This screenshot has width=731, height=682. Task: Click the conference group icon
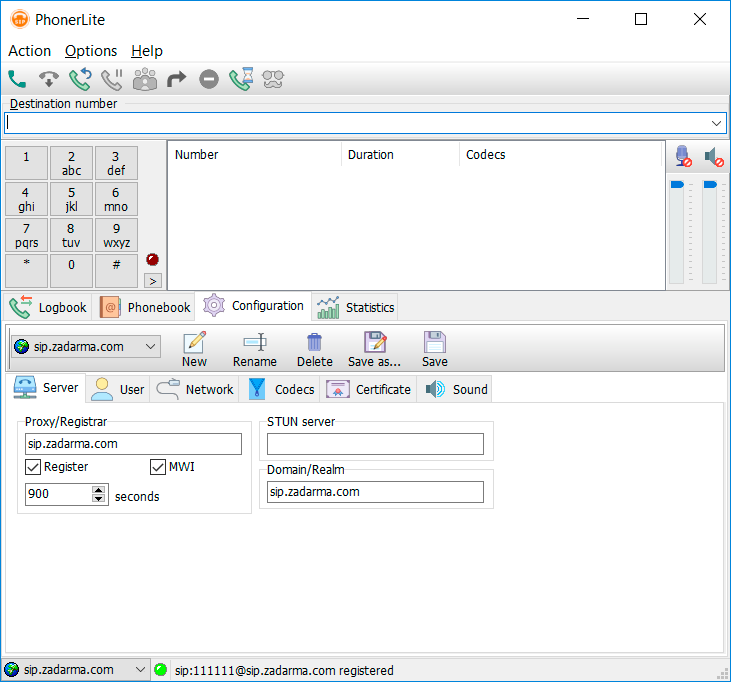[x=145, y=79]
